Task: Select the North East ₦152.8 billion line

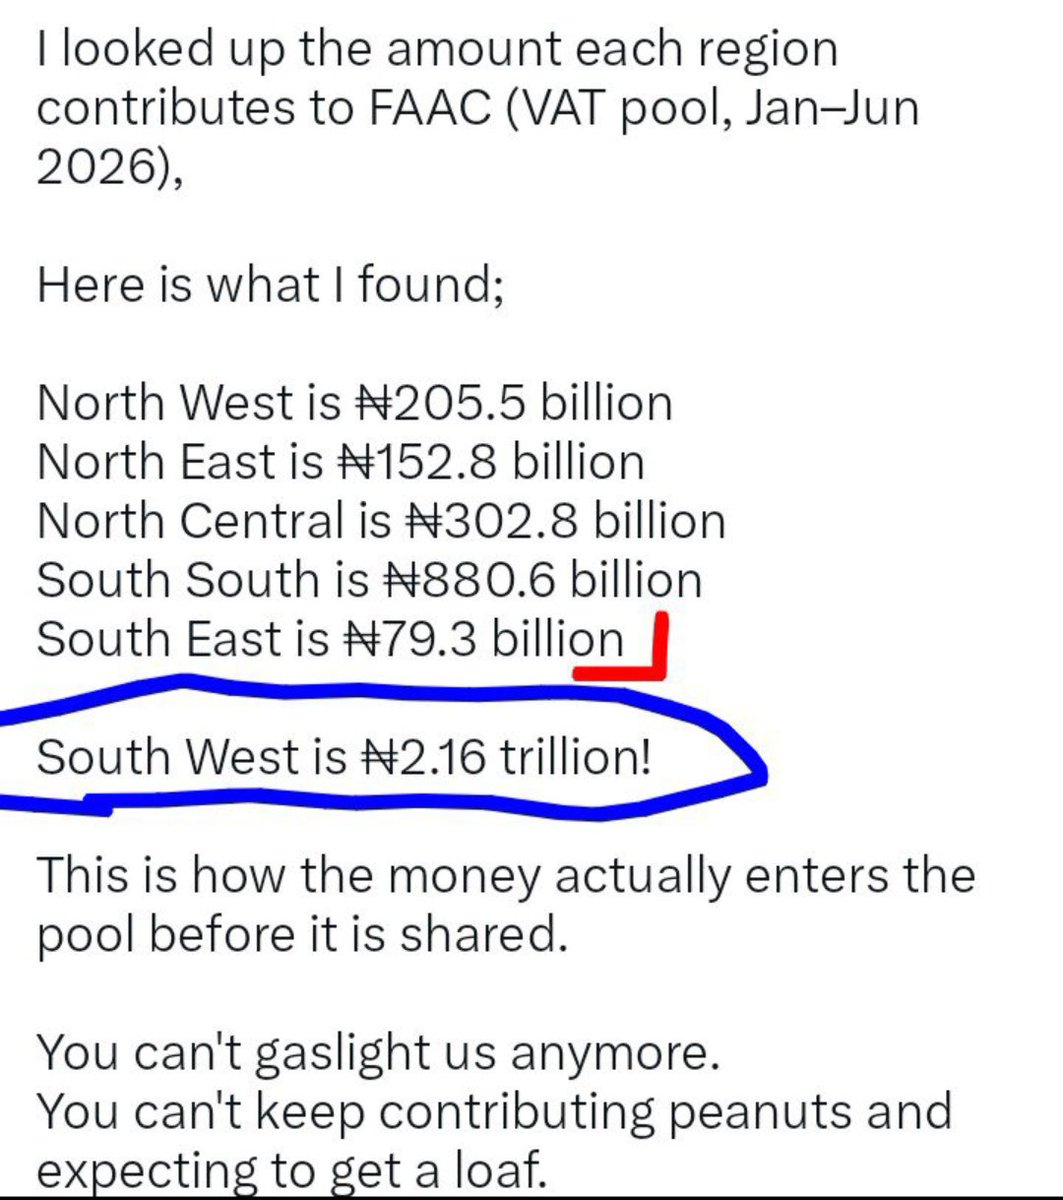Action: click(341, 462)
